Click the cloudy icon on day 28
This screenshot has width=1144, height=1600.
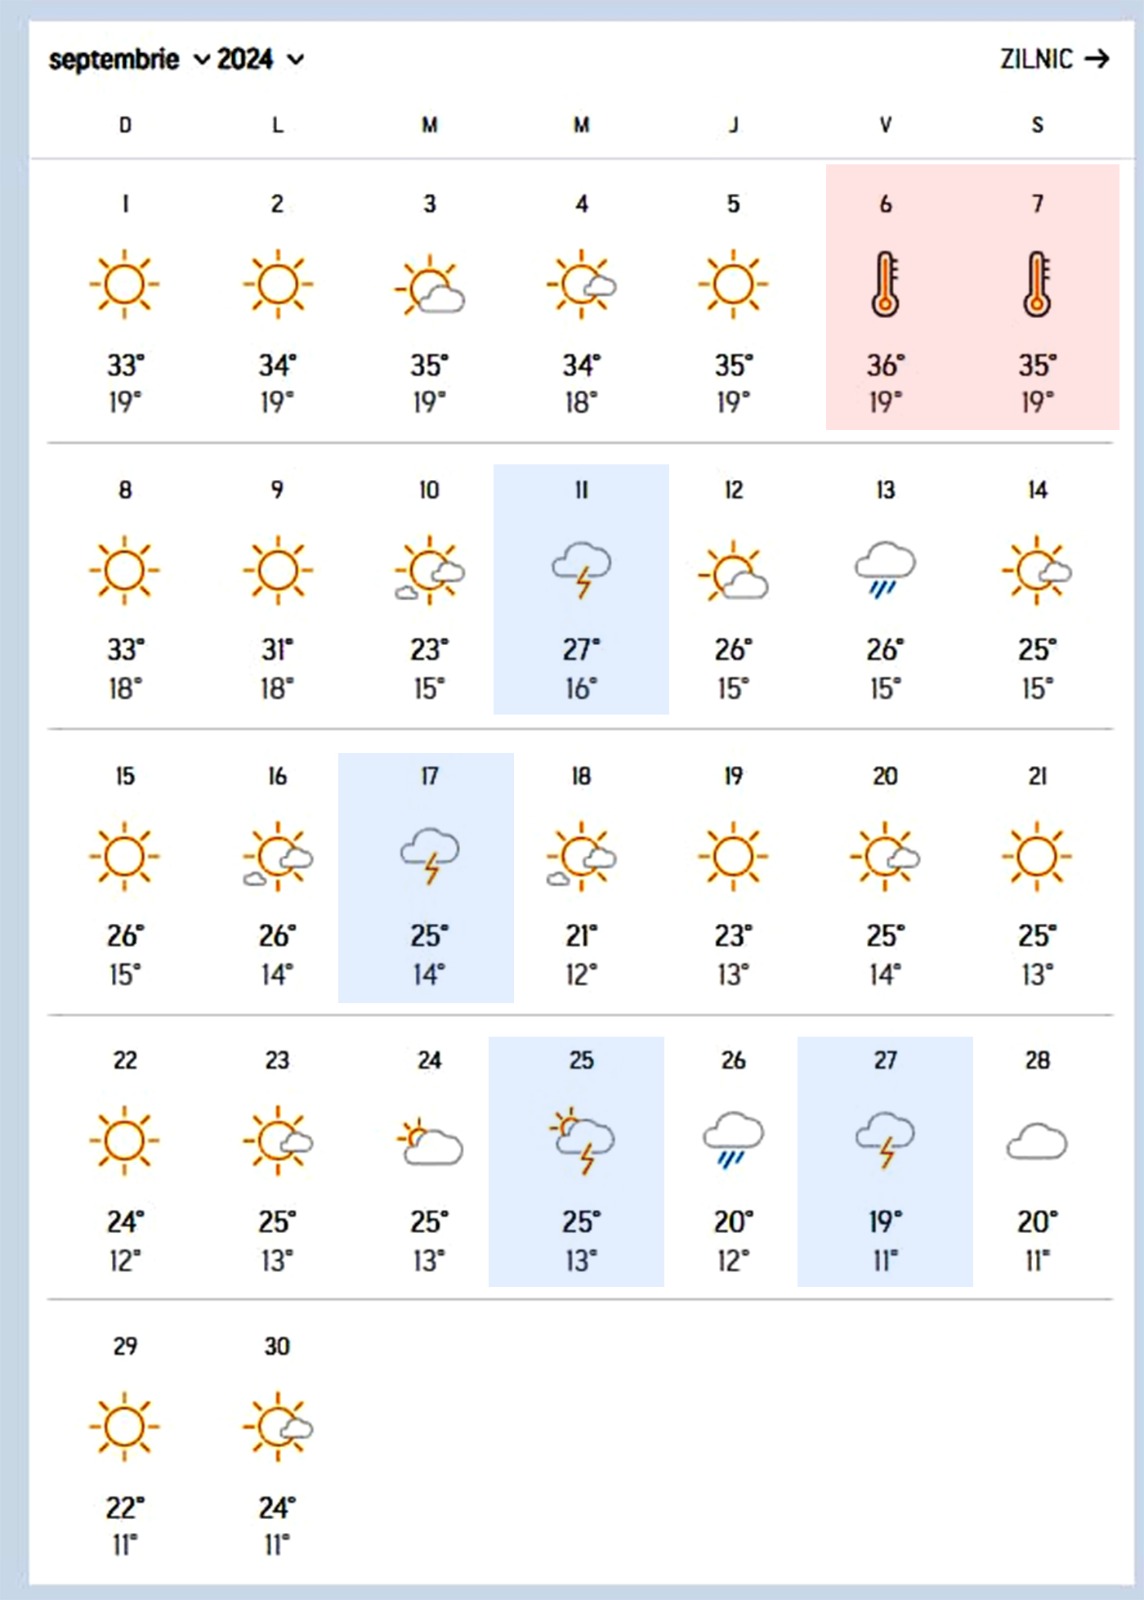pyautogui.click(x=1037, y=1141)
